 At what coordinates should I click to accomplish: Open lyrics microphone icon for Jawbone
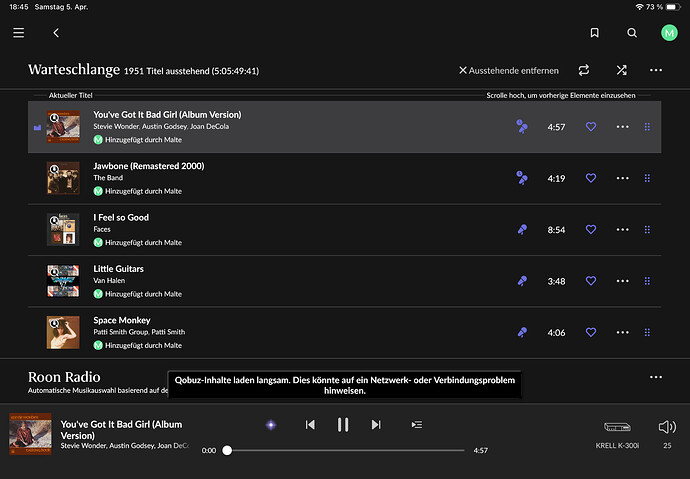pos(522,178)
